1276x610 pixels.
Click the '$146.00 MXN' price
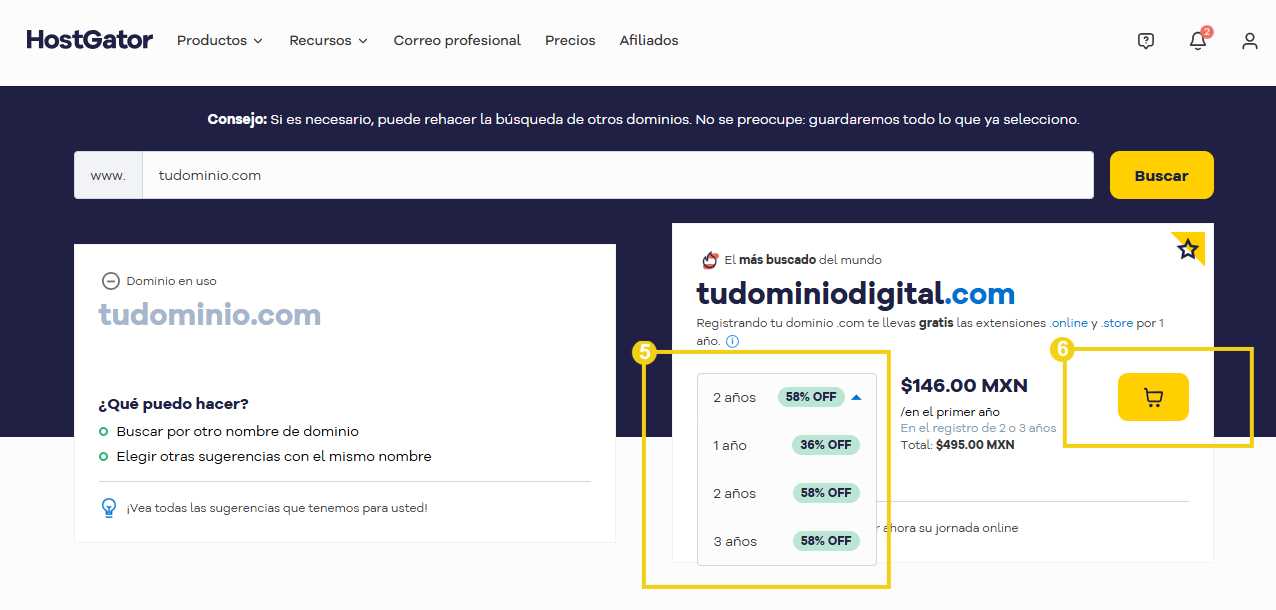[964, 385]
